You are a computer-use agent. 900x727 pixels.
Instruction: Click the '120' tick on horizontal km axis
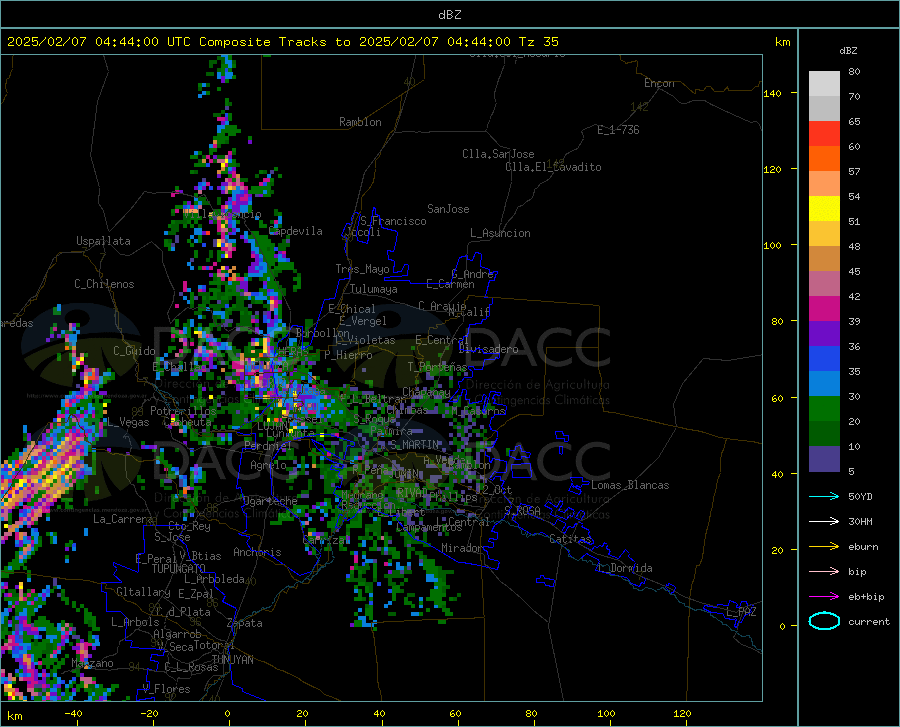point(682,713)
